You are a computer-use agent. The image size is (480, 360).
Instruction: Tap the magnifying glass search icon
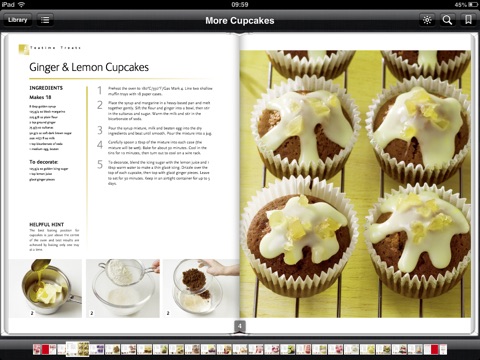(x=447, y=20)
